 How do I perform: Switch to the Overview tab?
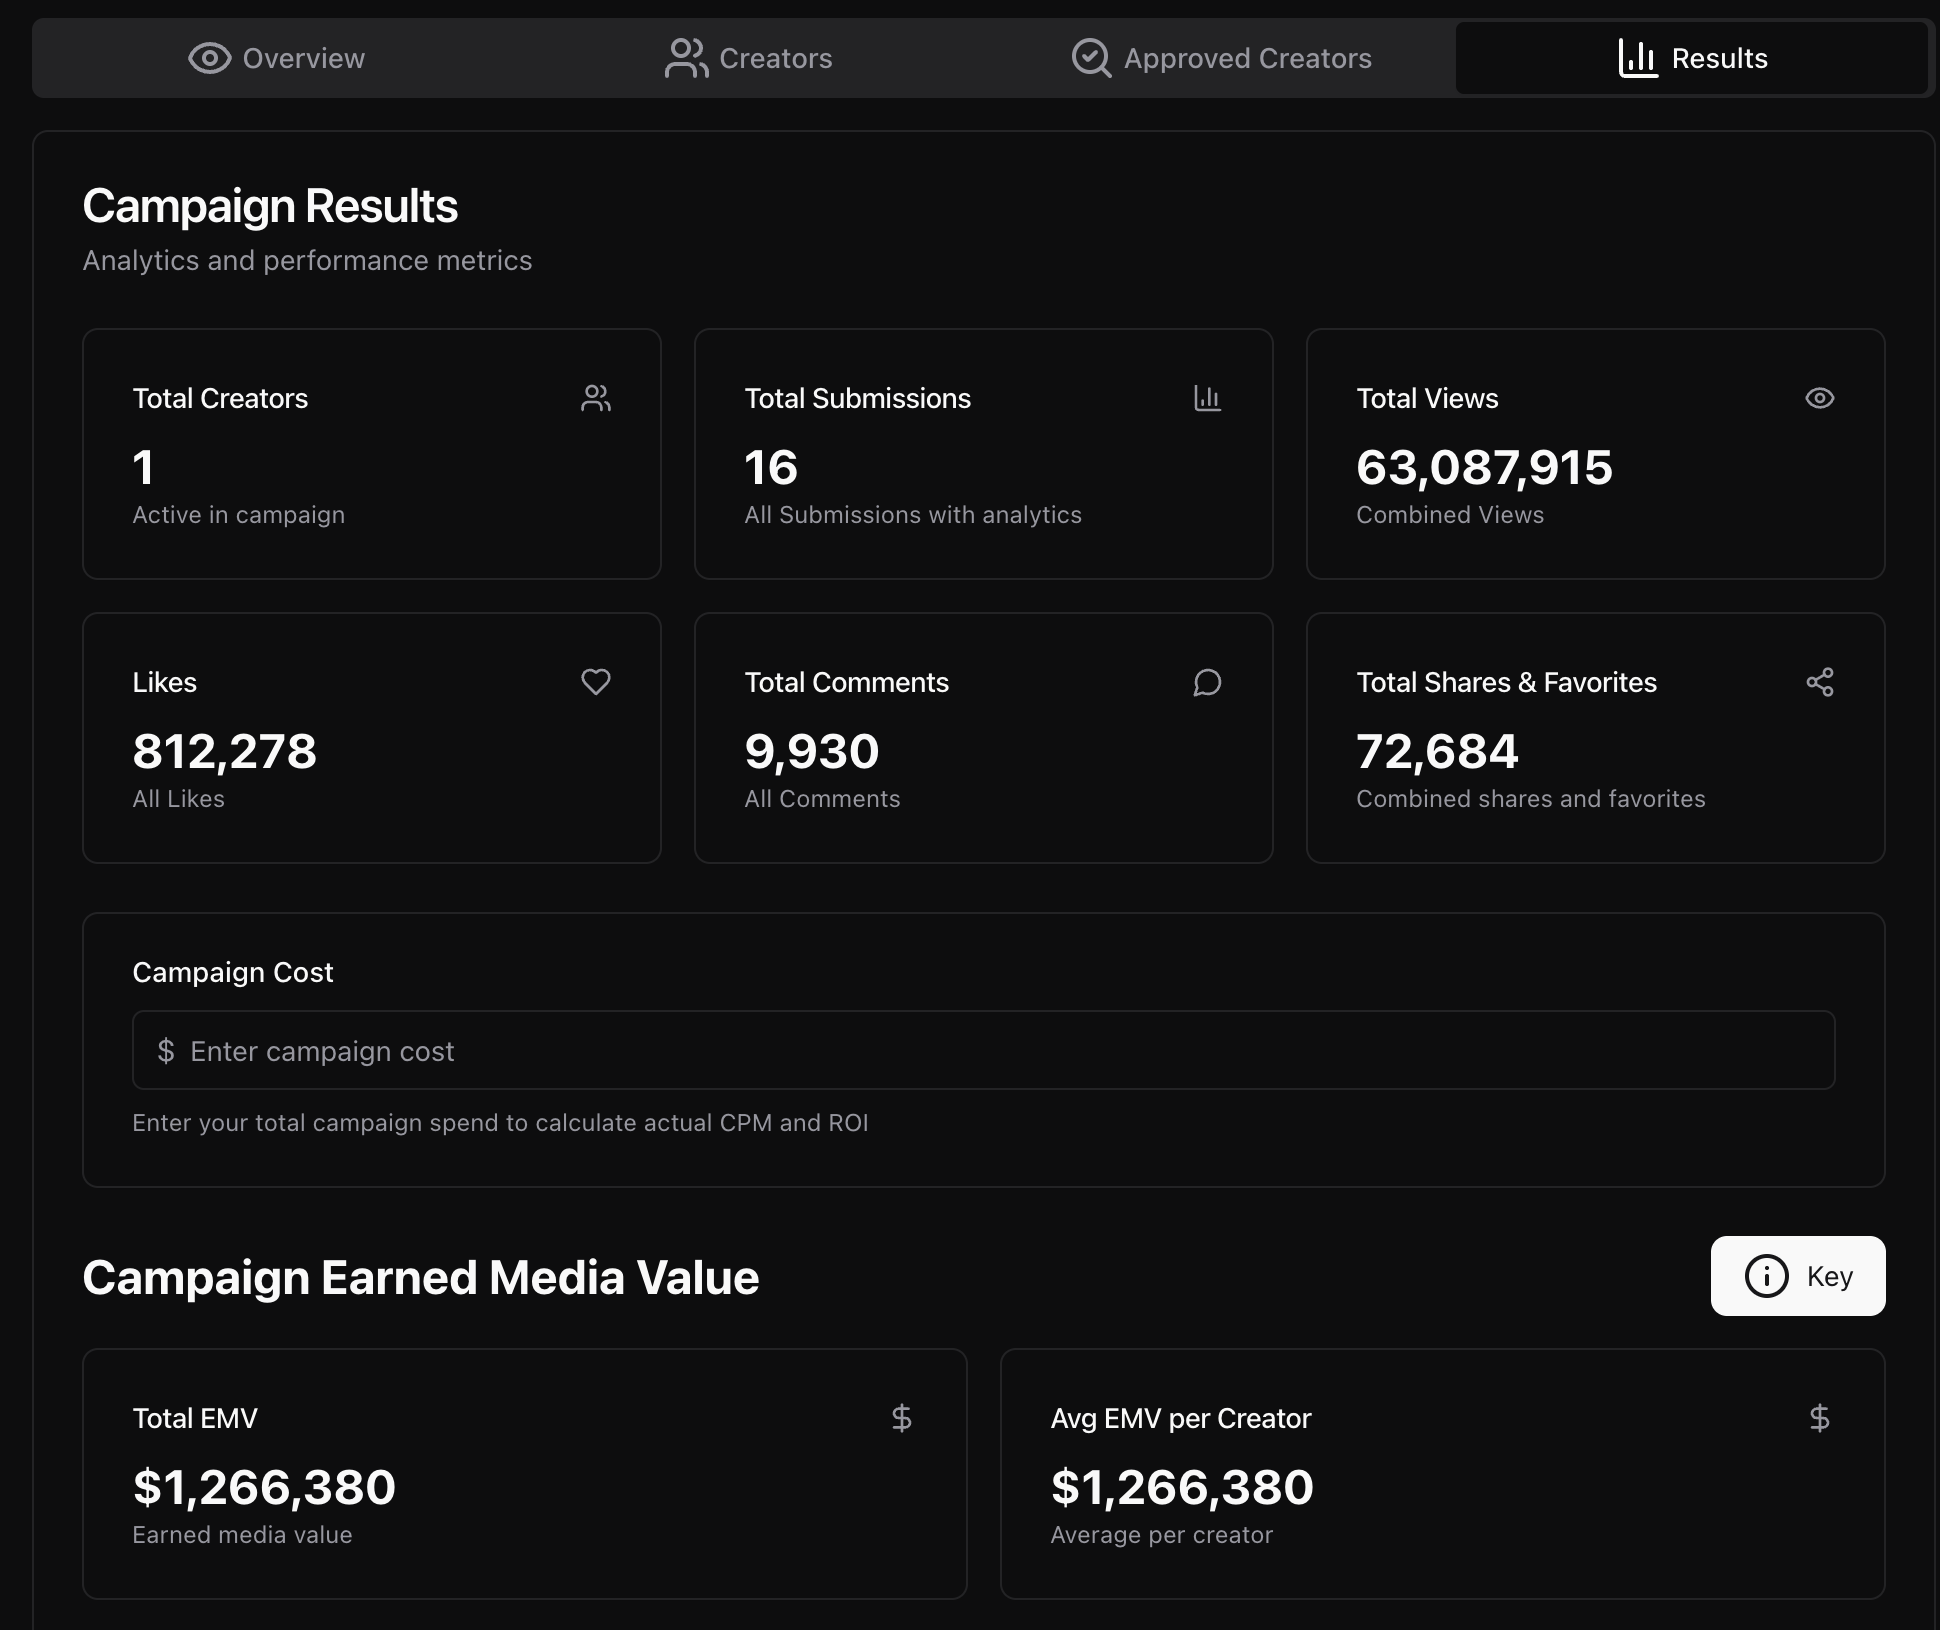pyautogui.click(x=277, y=58)
